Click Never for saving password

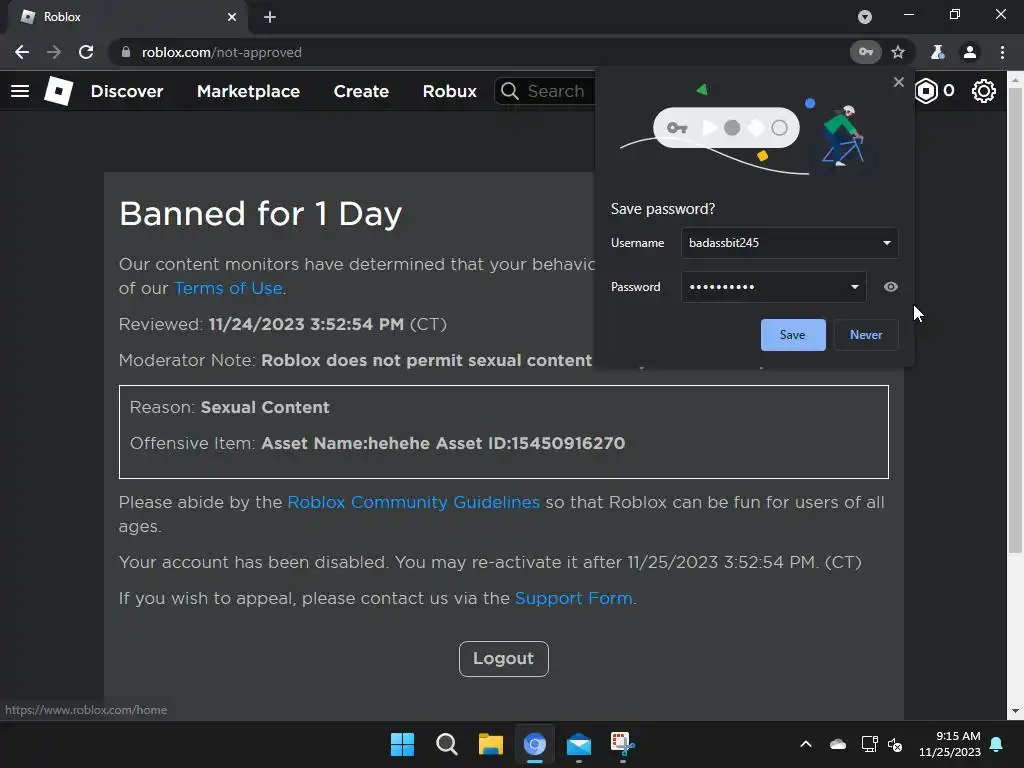[866, 334]
